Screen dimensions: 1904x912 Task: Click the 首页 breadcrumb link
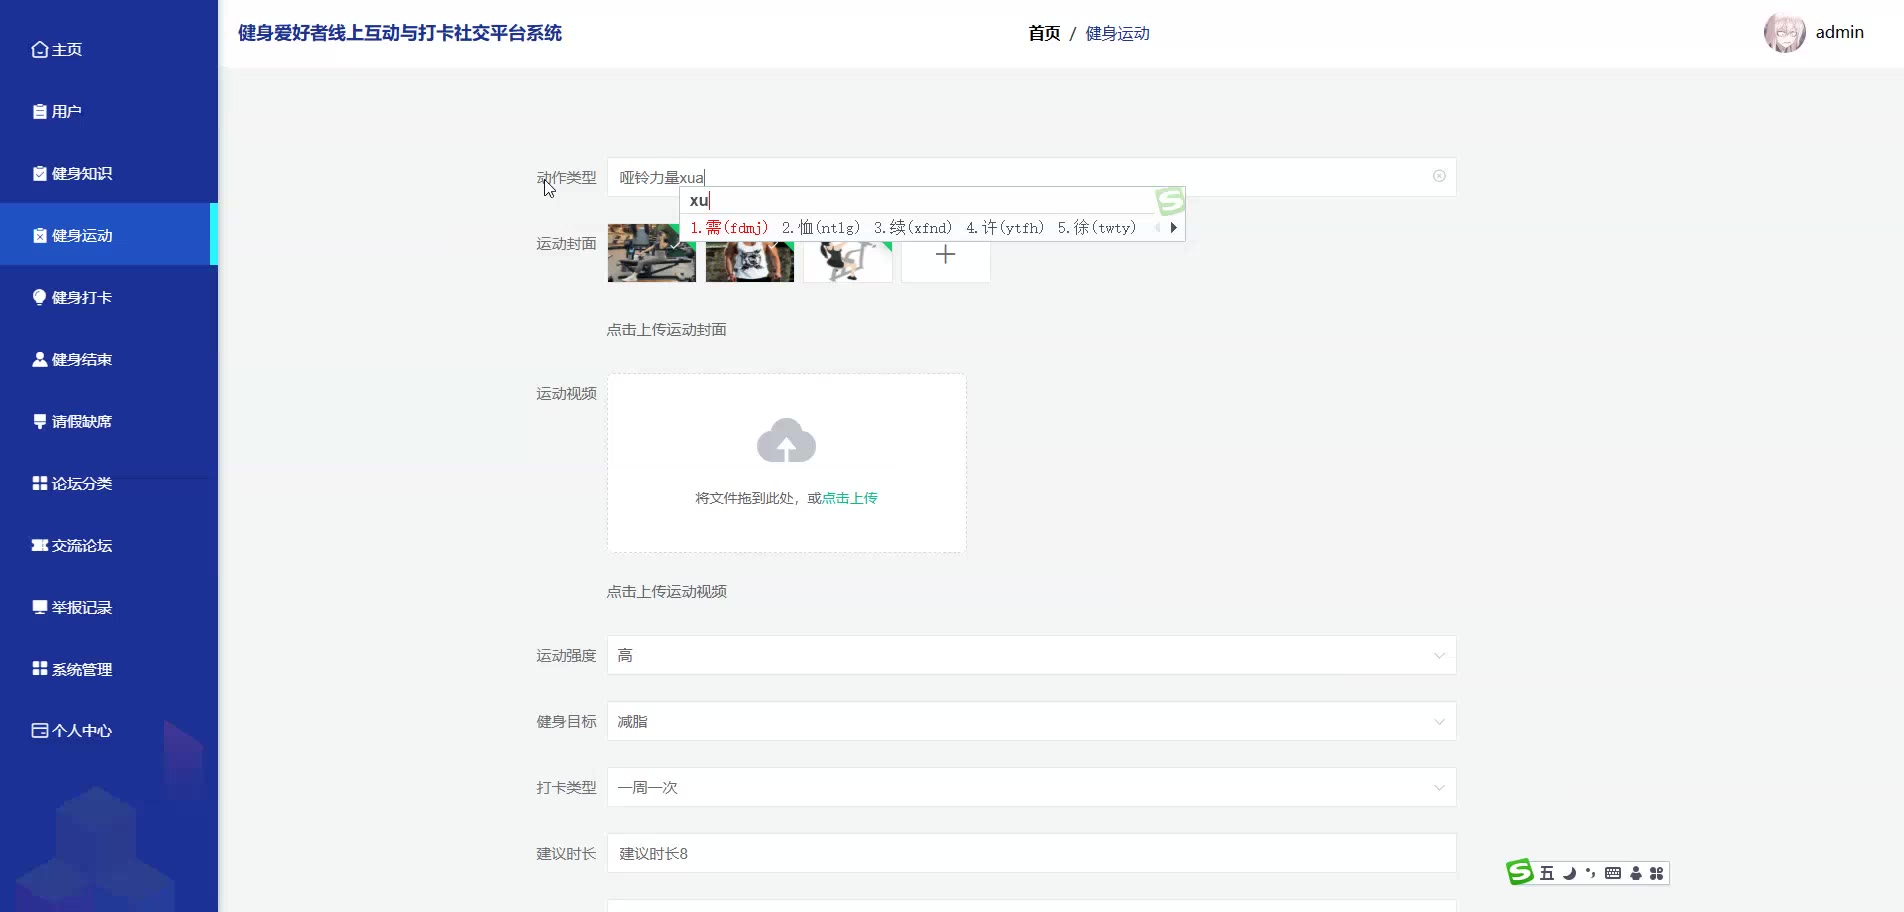(1044, 33)
